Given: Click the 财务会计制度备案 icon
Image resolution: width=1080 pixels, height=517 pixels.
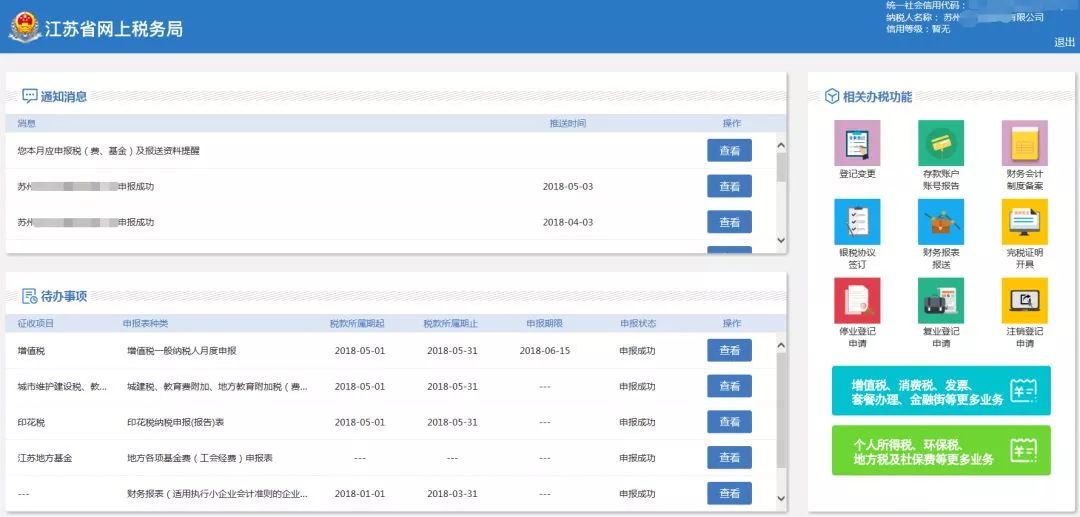Looking at the screenshot, I should click(x=1024, y=143).
